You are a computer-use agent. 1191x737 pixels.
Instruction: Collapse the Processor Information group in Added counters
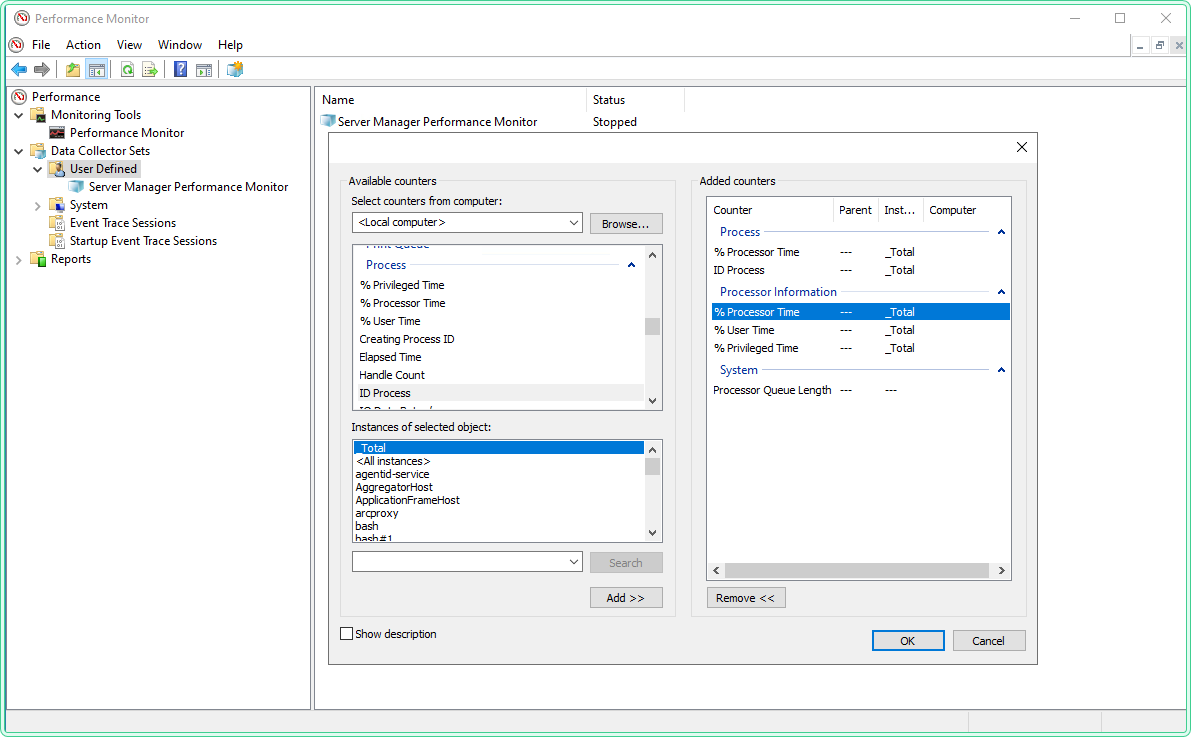1001,292
